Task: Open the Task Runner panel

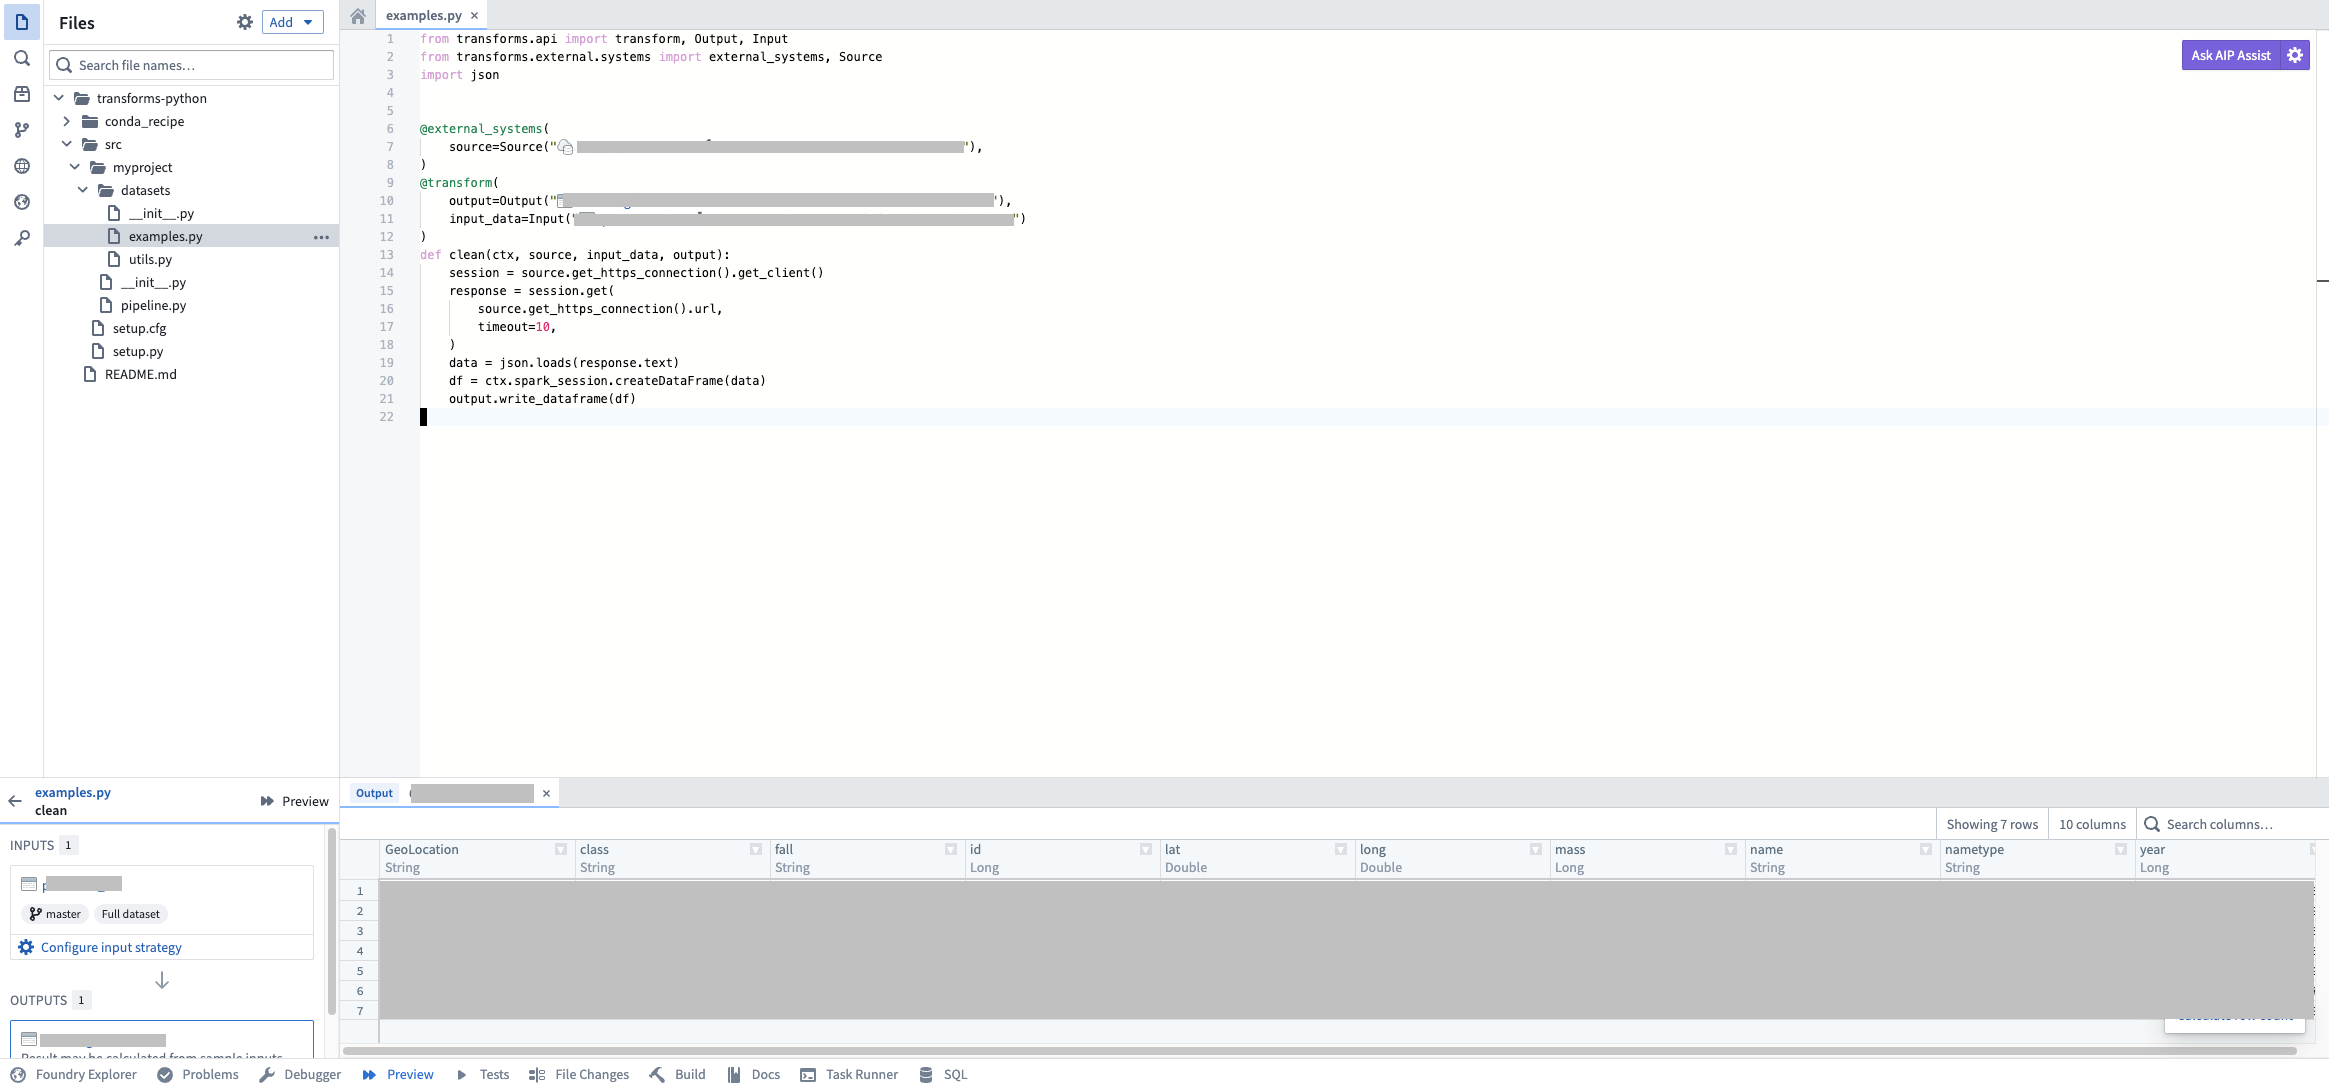Action: tap(849, 1074)
